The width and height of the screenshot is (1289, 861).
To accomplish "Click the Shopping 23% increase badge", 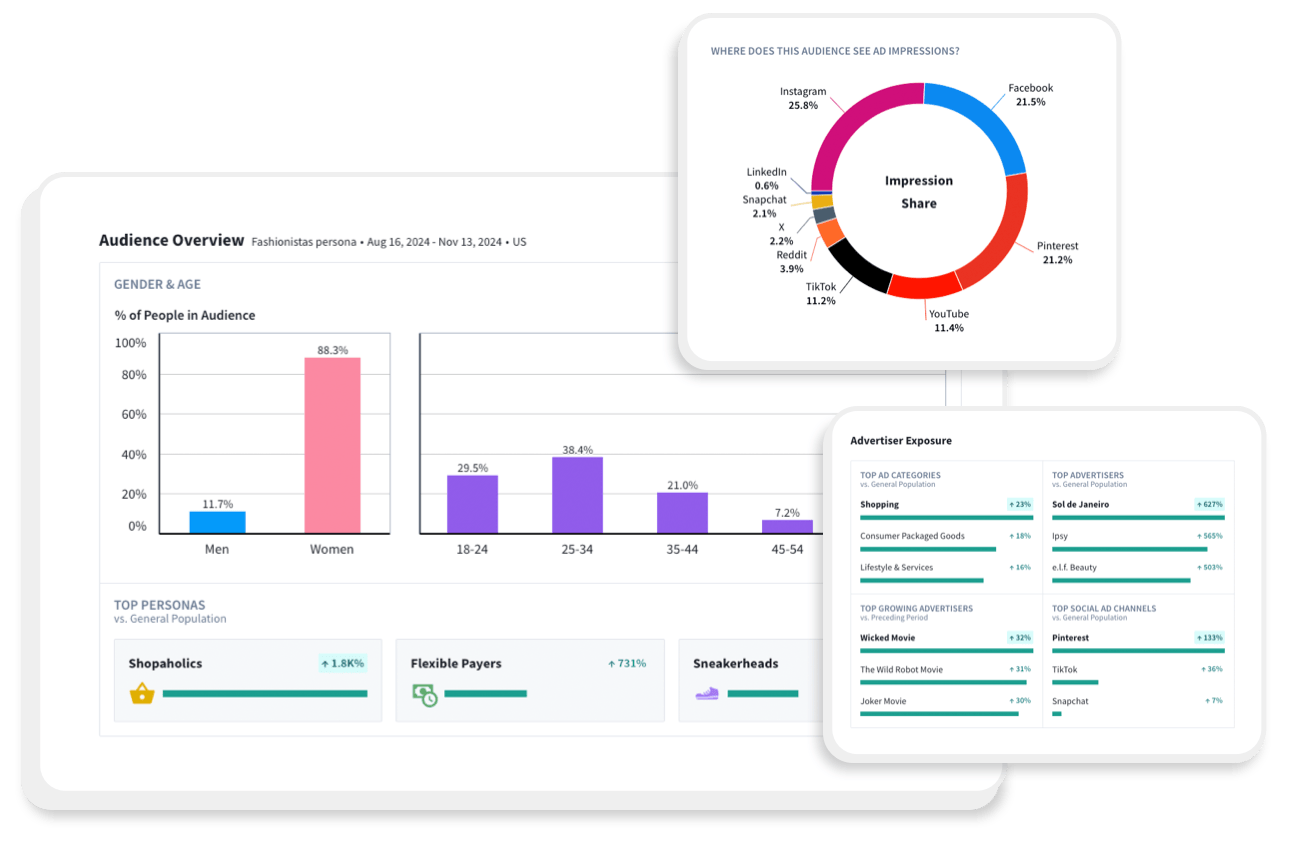I will coord(1019,505).
